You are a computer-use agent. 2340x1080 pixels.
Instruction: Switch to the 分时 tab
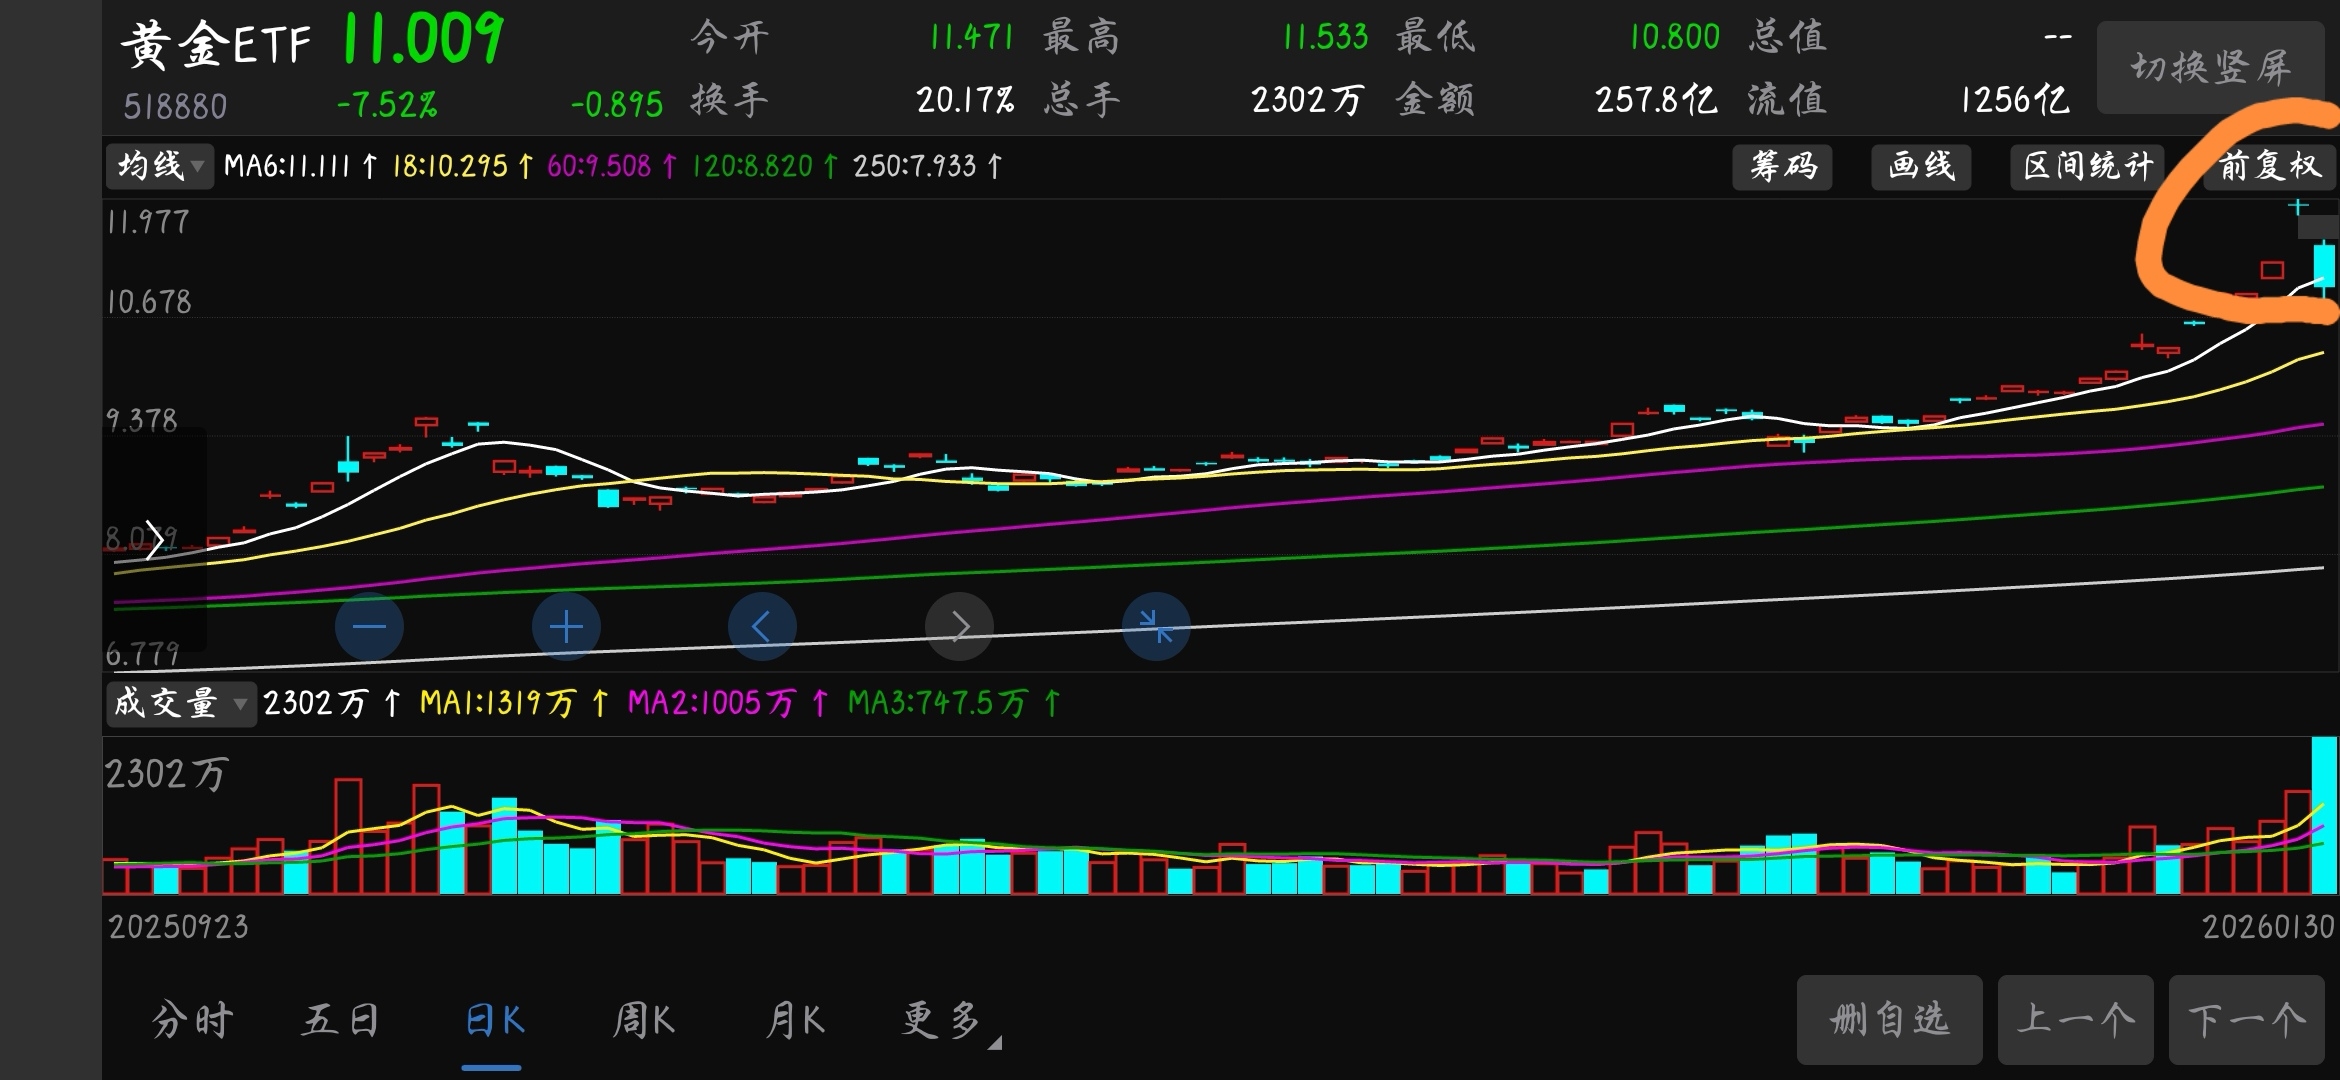tap(192, 1021)
